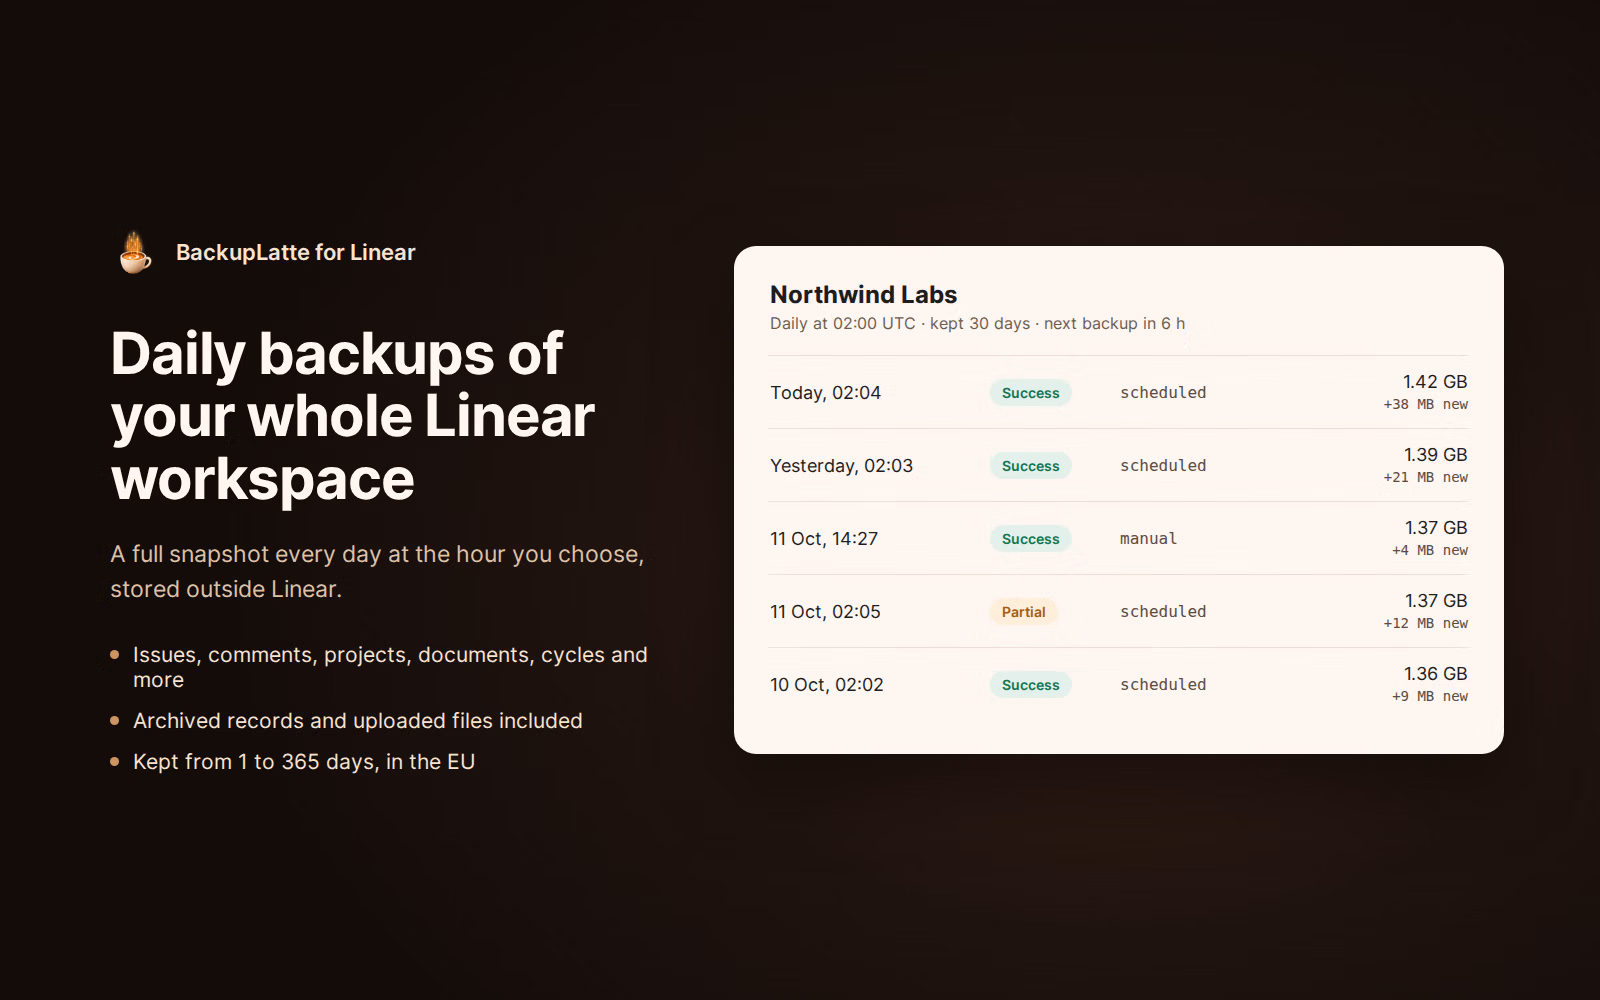Image resolution: width=1600 pixels, height=1000 pixels.
Task: Click the "A full snapshot every day" subheading
Action: point(377,572)
